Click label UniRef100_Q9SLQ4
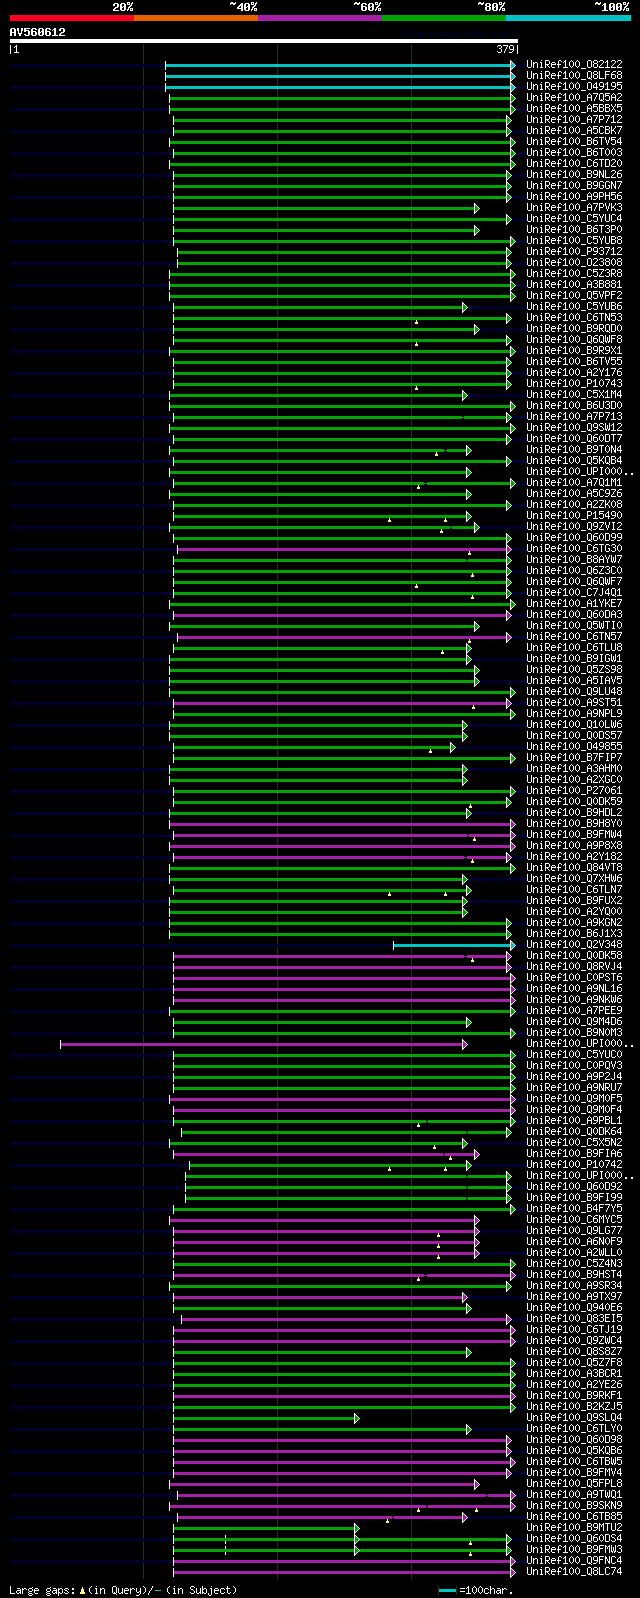This screenshot has height=1598, width=640. point(574,1417)
